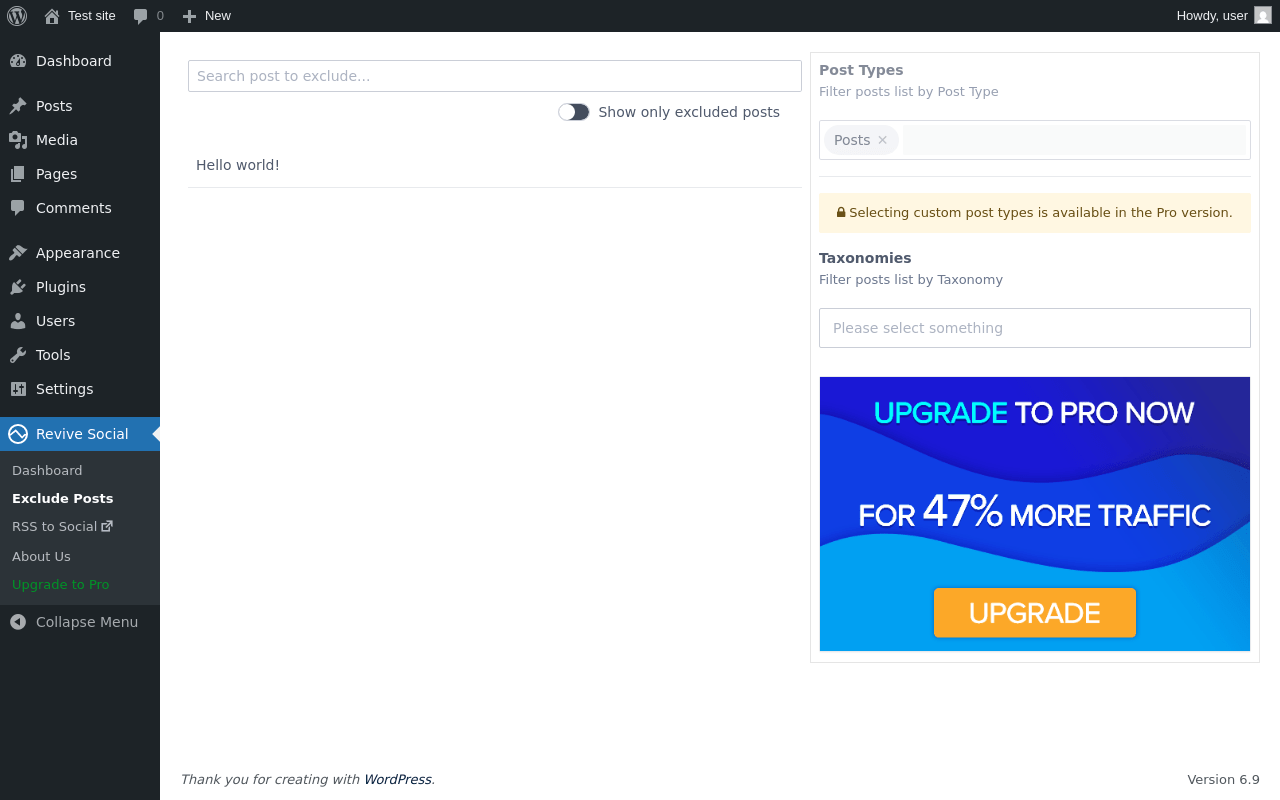Click the orange UPGRADE banner button
This screenshot has width=1280, height=800.
[x=1035, y=612]
